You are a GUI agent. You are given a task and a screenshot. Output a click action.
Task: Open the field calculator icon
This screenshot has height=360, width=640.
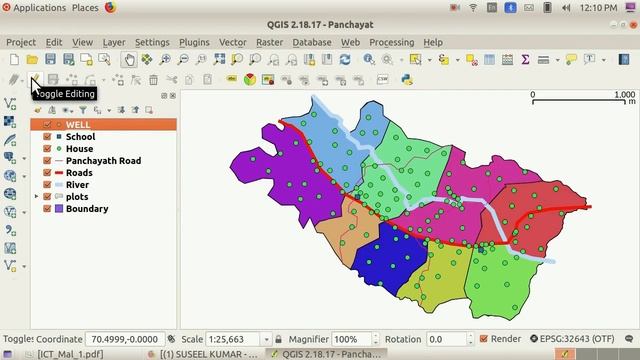point(507,60)
